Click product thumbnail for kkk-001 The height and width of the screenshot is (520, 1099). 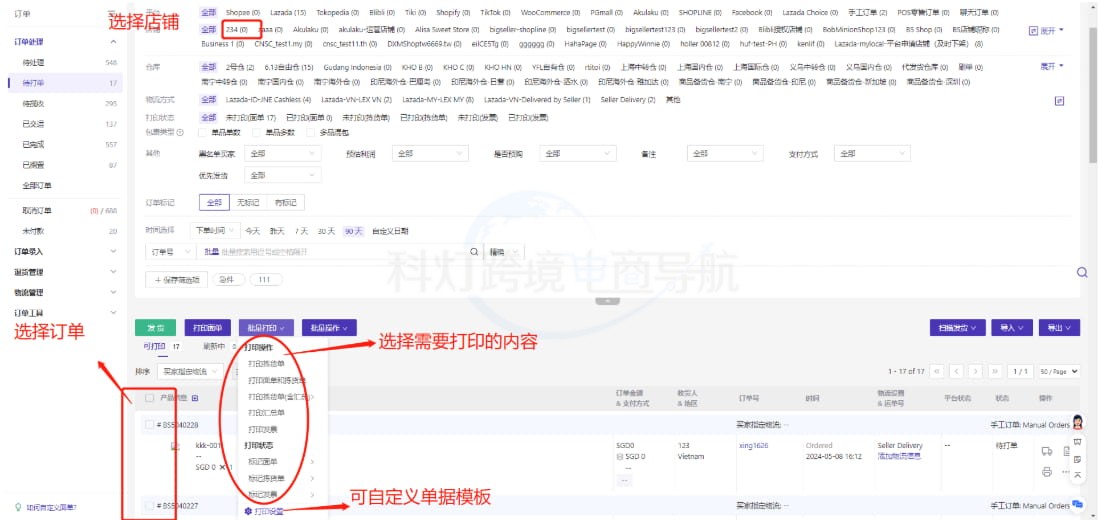pyautogui.click(x=176, y=446)
